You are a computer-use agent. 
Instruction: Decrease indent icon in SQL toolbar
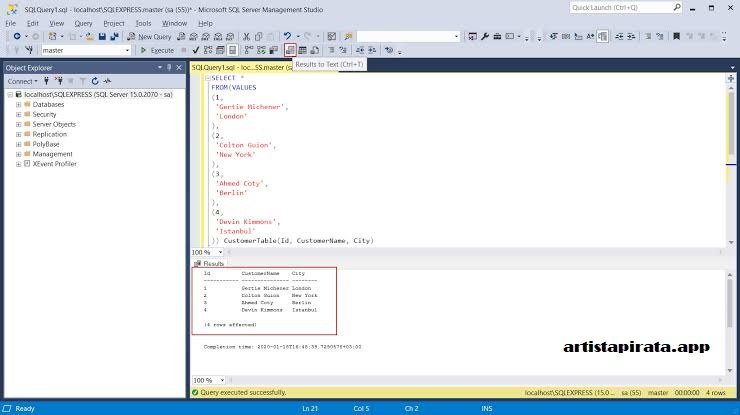pyautogui.click(x=360, y=50)
